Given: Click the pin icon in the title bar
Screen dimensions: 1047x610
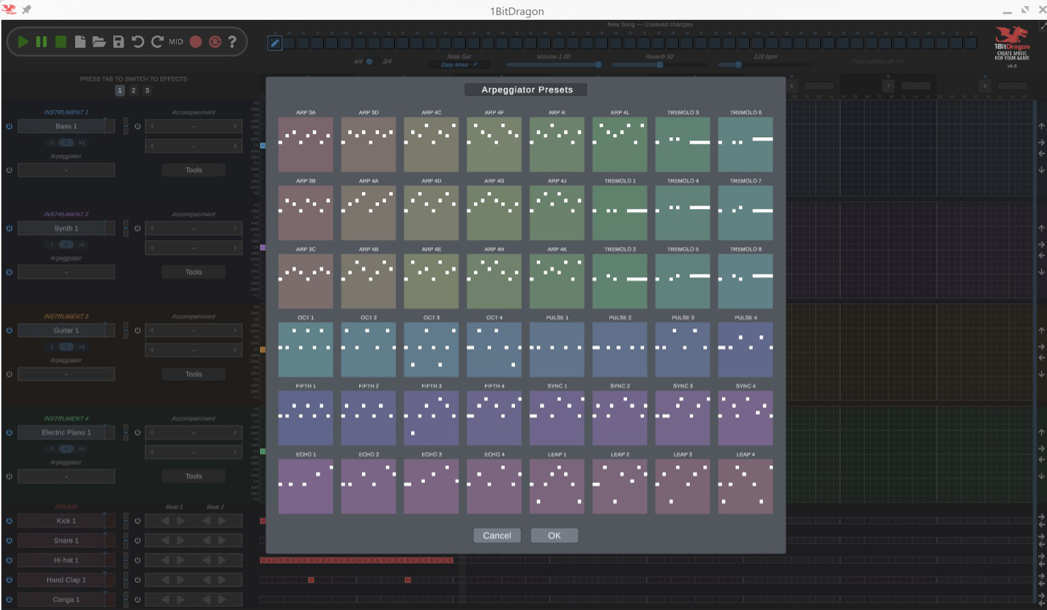Looking at the screenshot, I should pyautogui.click(x=27, y=9).
